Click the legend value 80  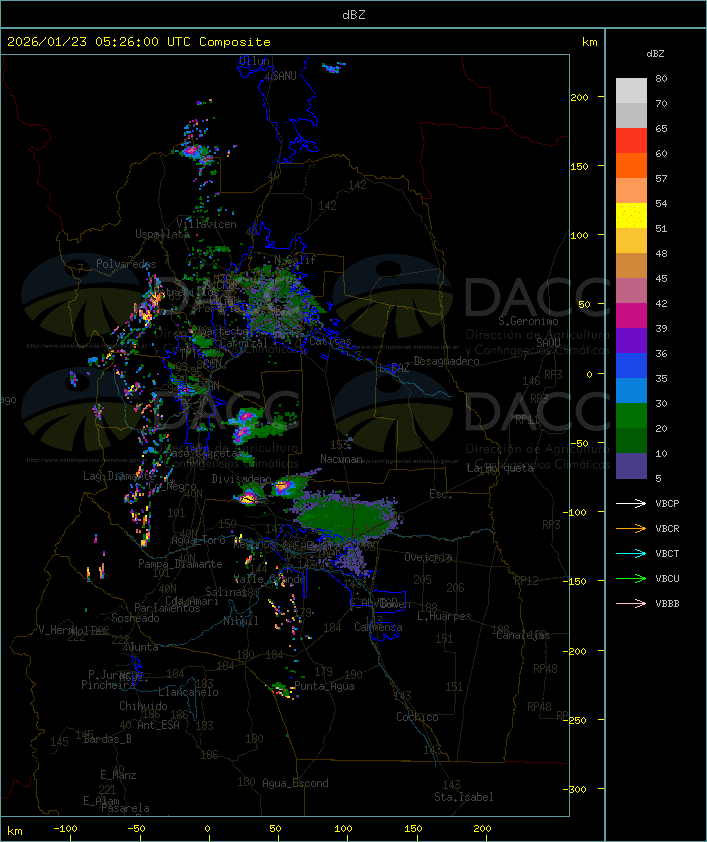pos(661,78)
